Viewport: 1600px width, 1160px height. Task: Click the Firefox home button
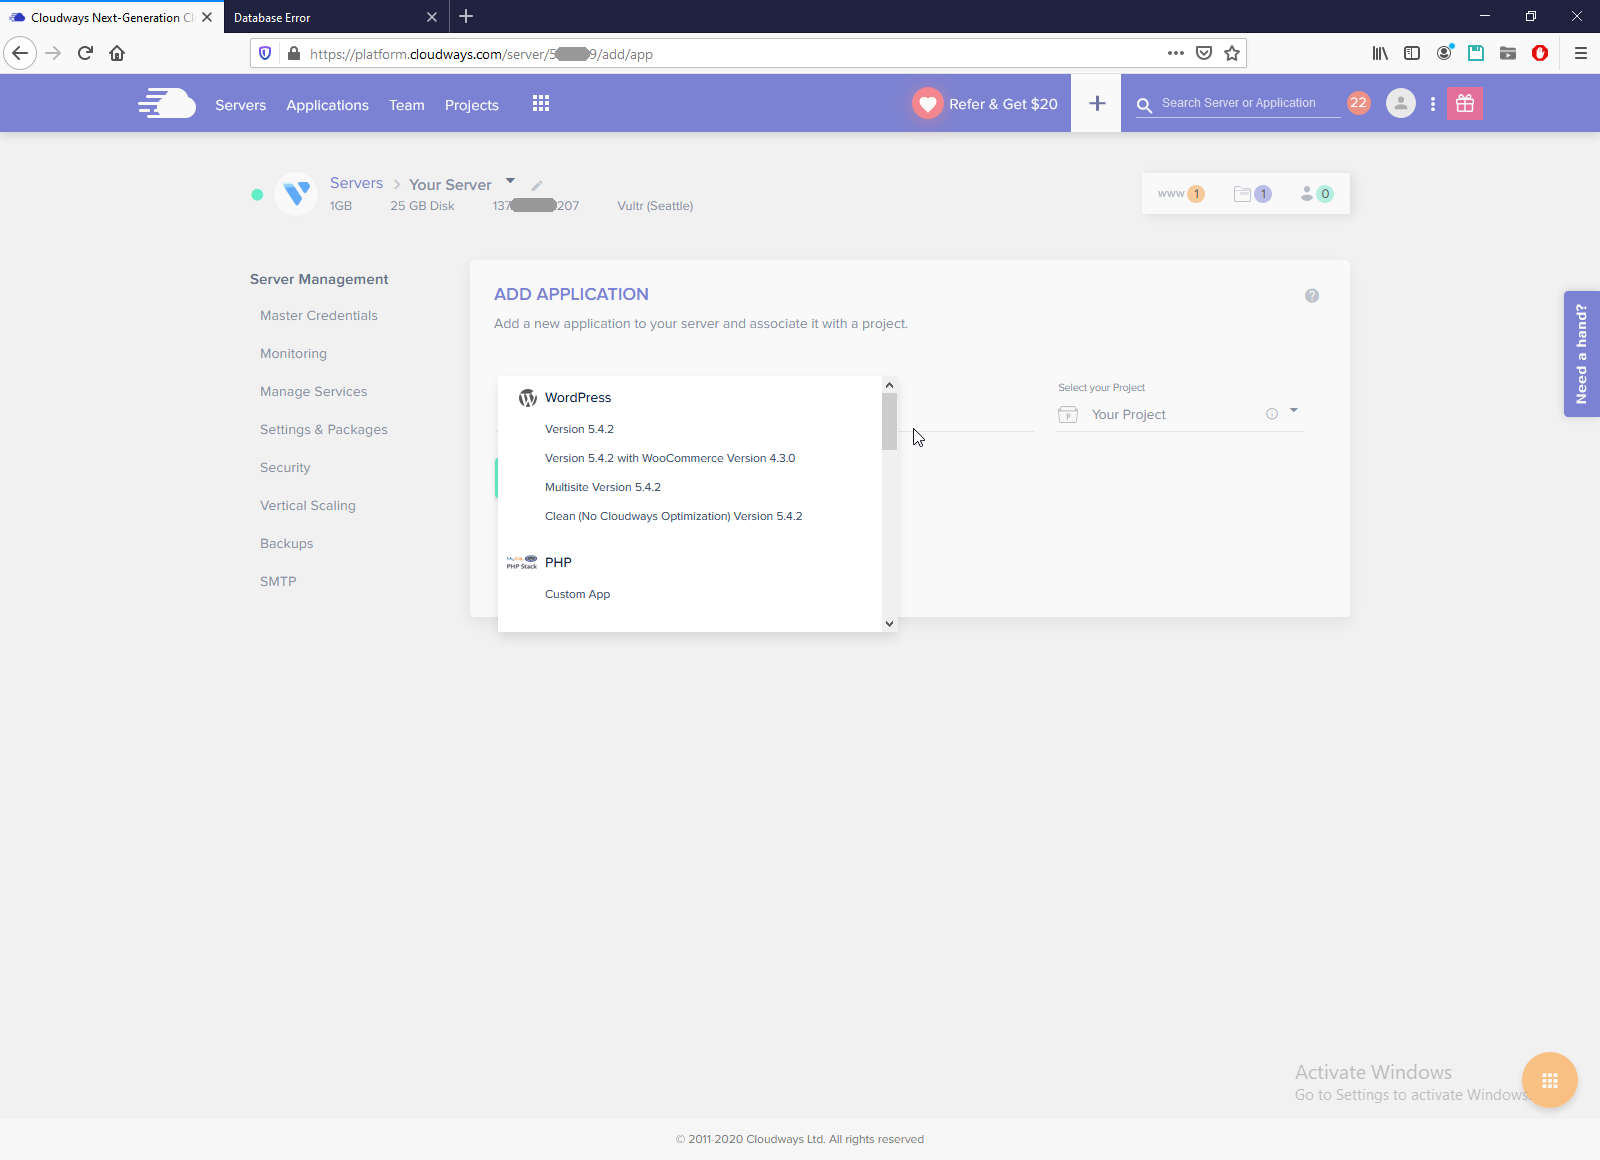tap(117, 53)
